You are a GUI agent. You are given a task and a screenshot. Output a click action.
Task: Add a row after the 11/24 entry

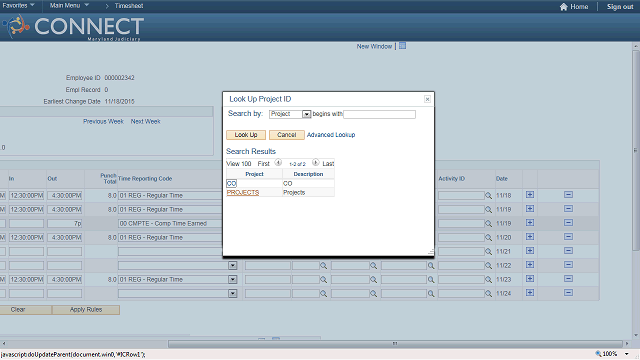pos(530,293)
